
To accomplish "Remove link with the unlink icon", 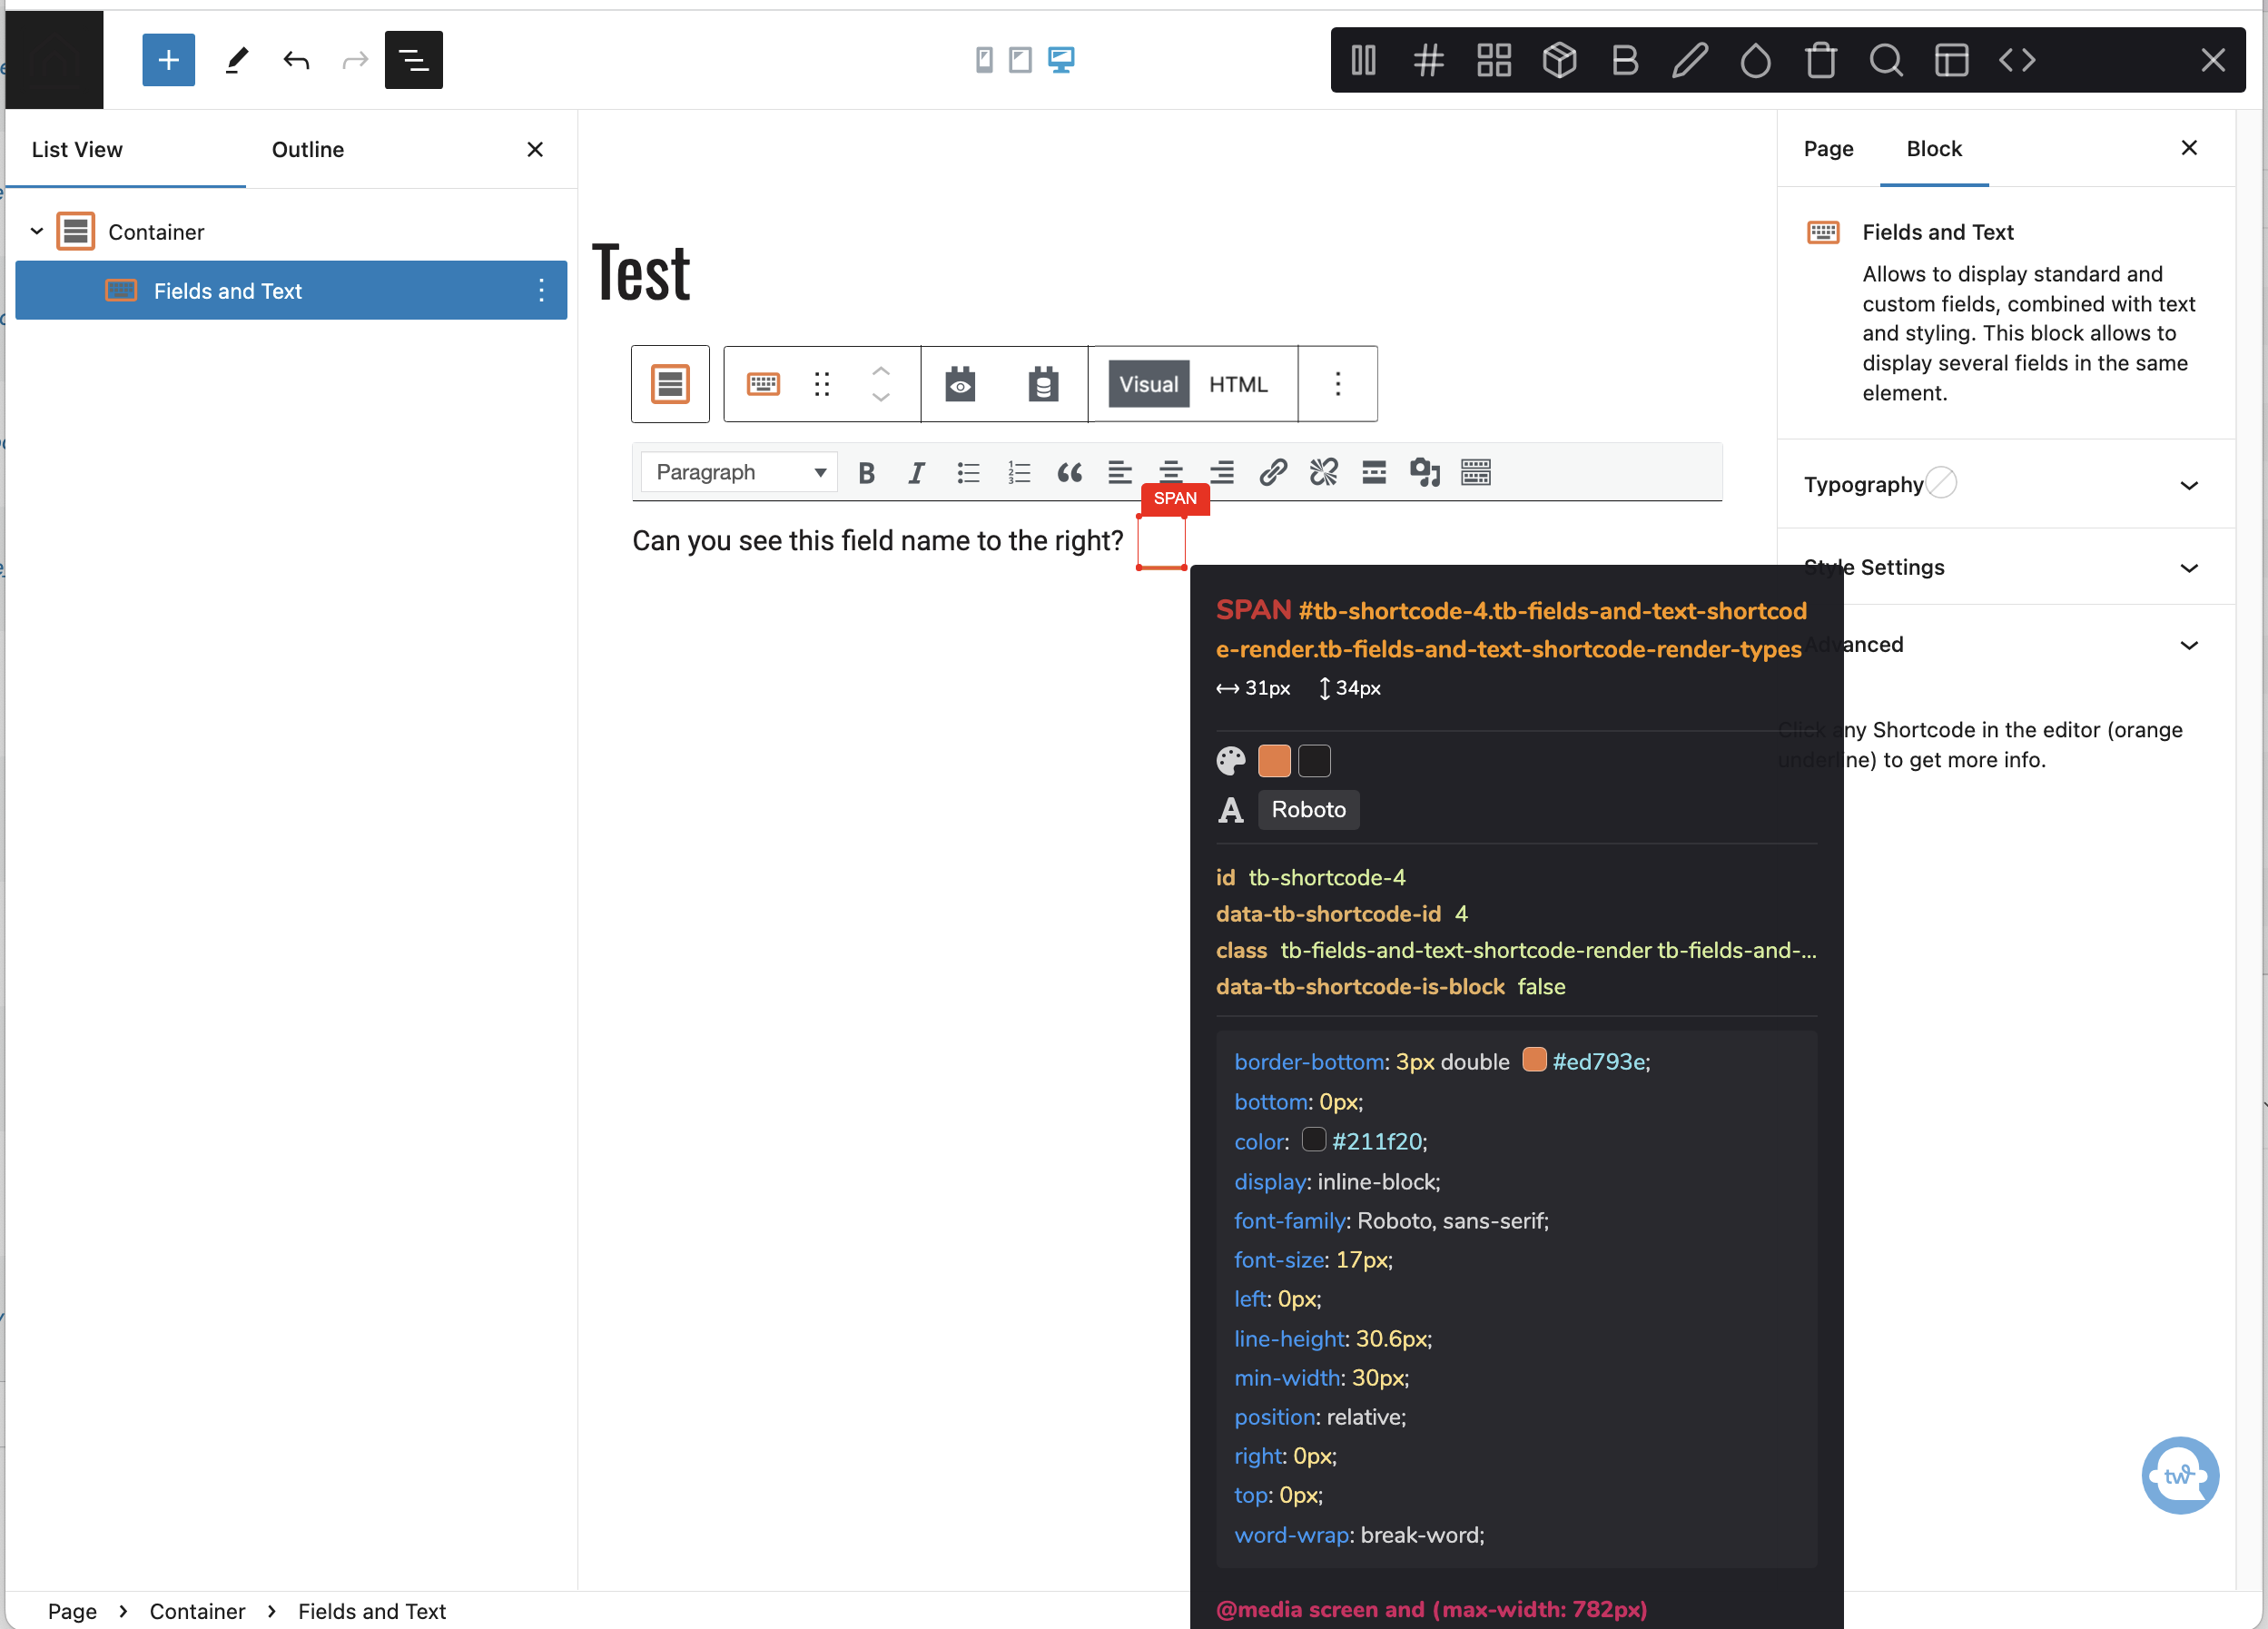I will pos(1324,472).
